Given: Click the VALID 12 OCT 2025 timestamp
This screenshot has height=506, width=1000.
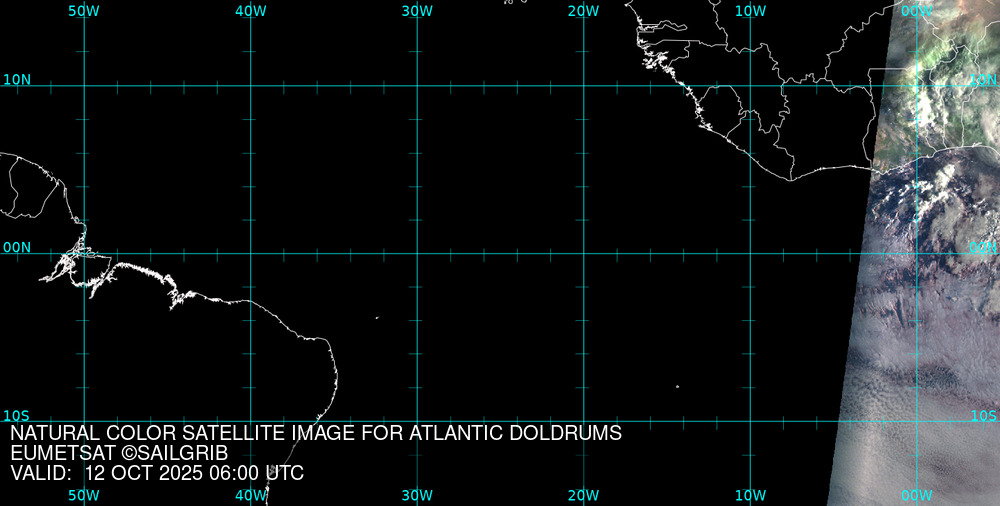Looking at the screenshot, I should [157, 473].
